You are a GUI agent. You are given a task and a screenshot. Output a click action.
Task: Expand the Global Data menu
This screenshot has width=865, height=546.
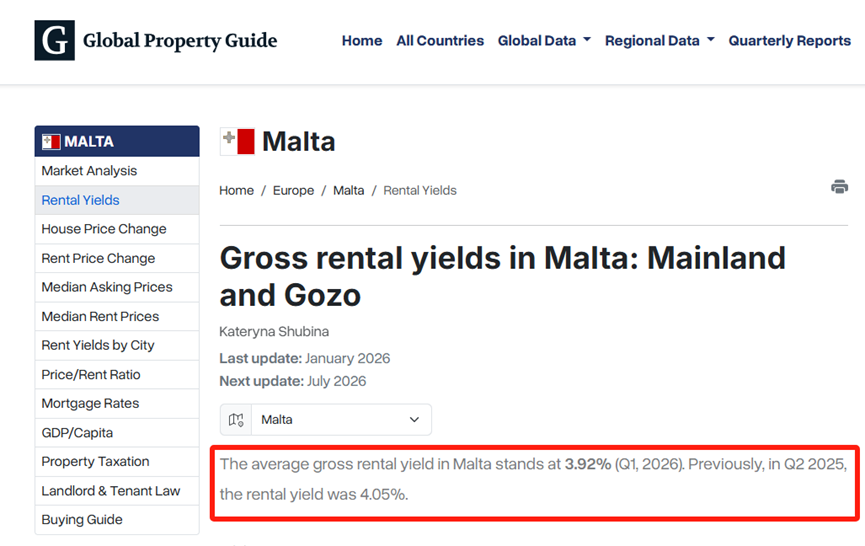544,41
